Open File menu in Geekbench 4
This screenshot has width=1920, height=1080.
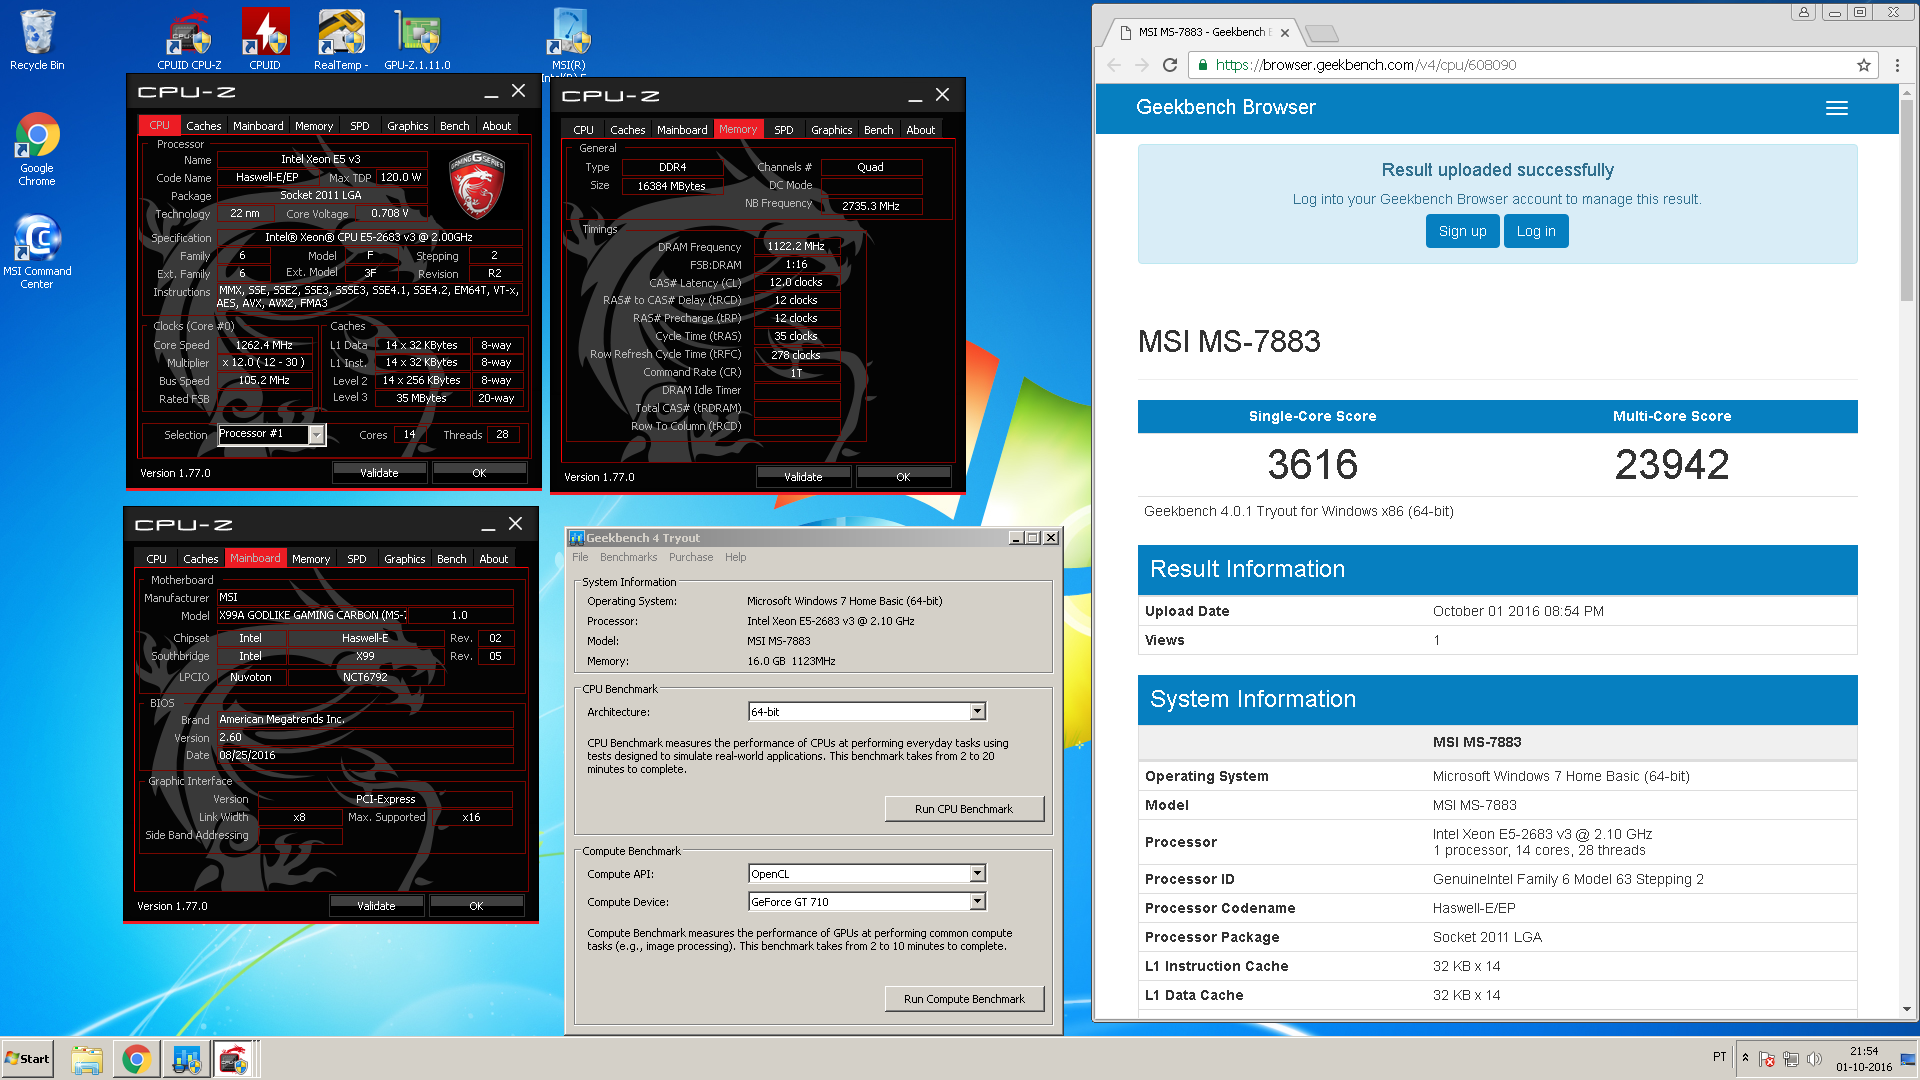coord(580,558)
